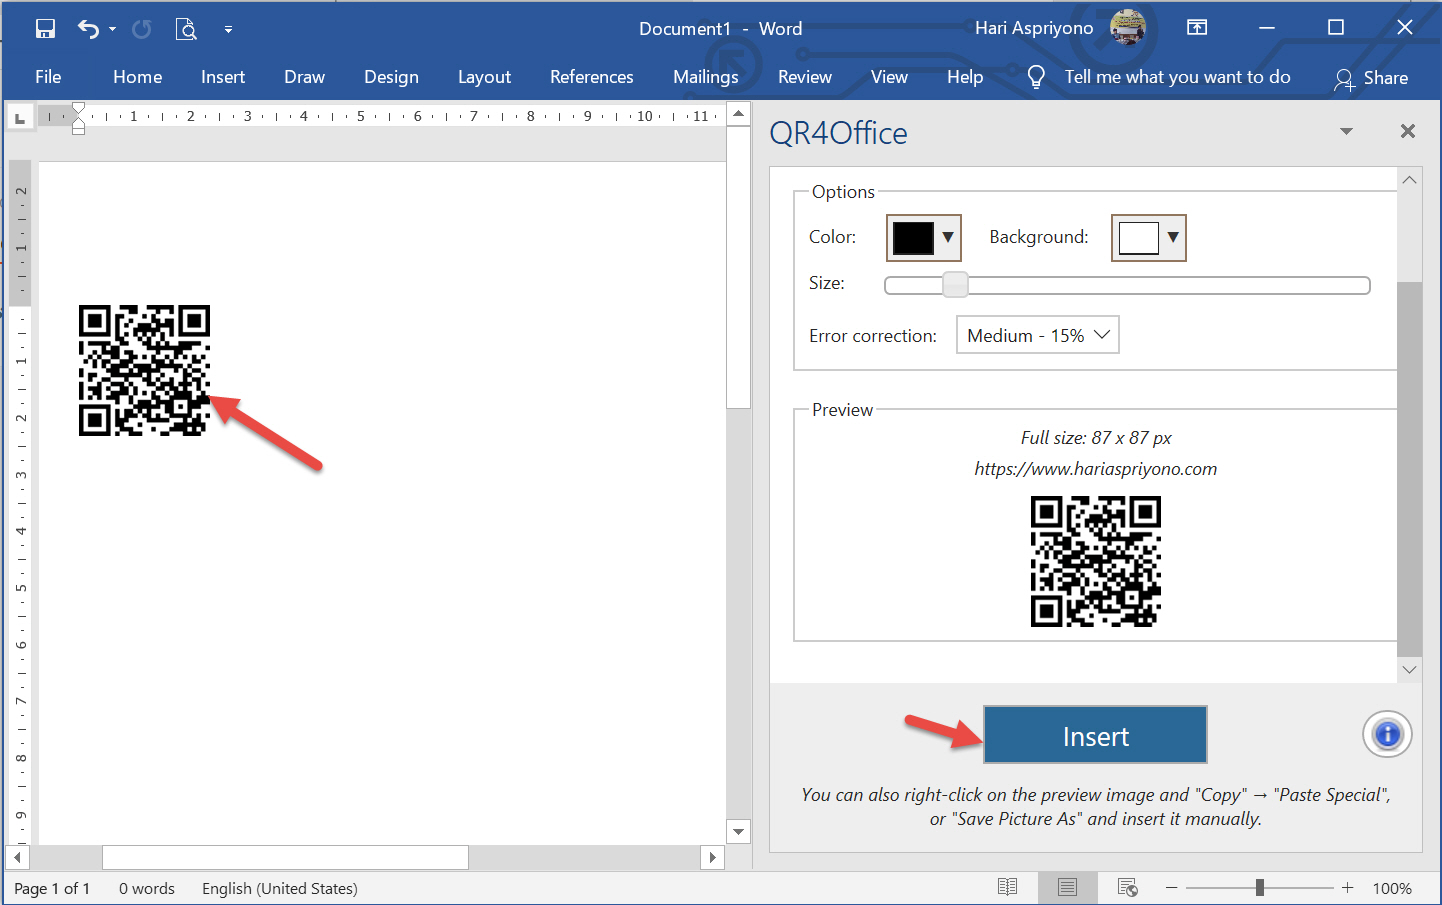Open the References ribbon tab
This screenshot has height=905, width=1442.
pyautogui.click(x=591, y=76)
